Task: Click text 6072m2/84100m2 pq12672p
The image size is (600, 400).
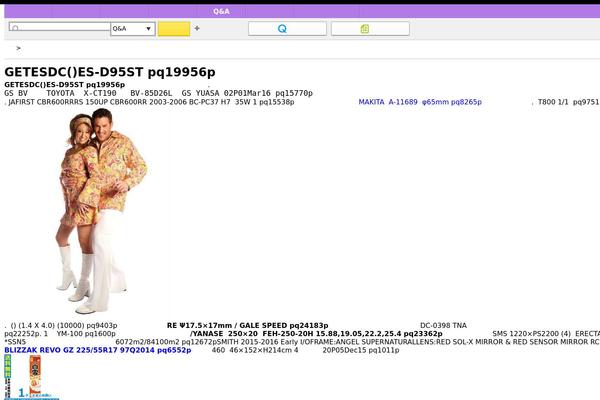Action: coord(166,341)
